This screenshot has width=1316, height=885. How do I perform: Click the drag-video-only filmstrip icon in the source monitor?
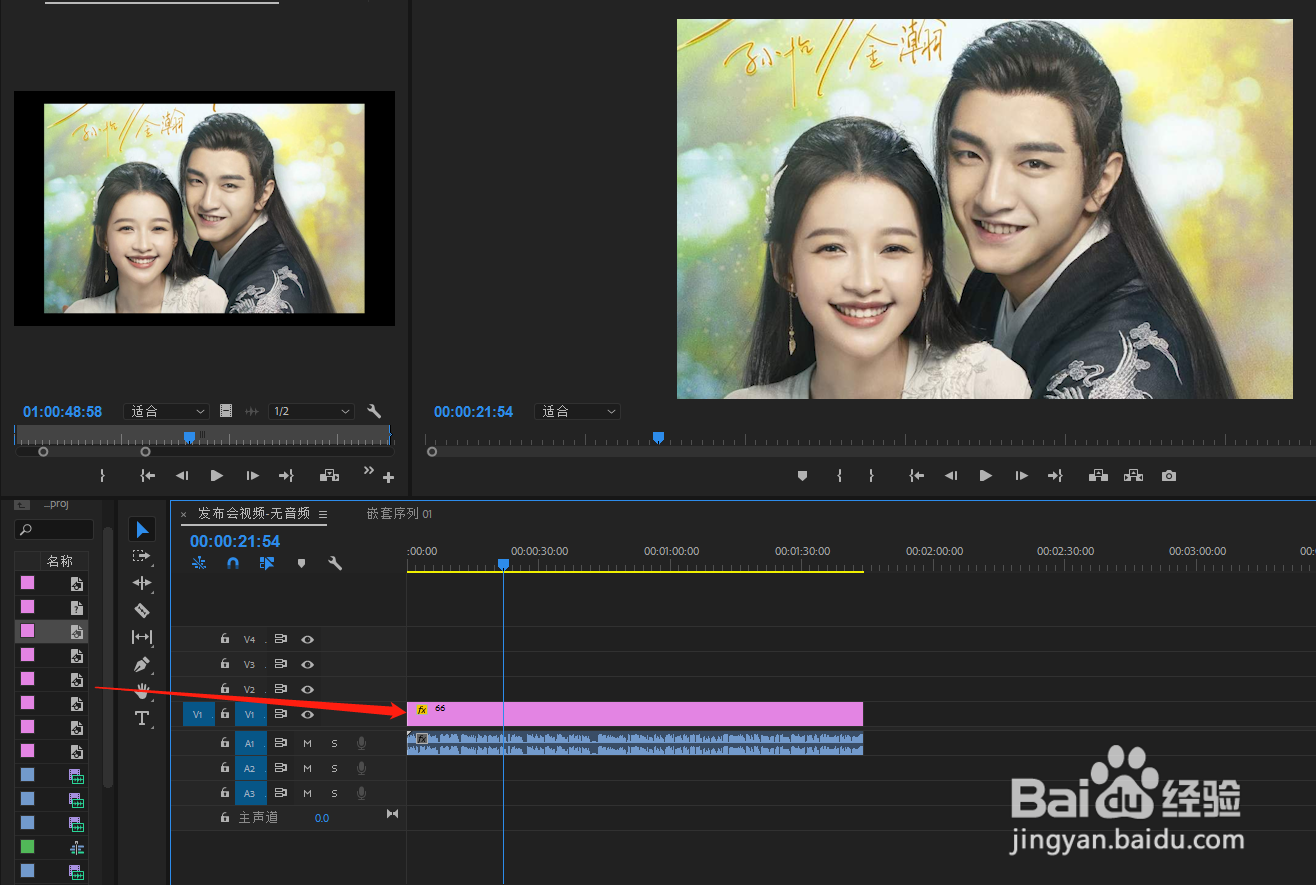click(226, 411)
